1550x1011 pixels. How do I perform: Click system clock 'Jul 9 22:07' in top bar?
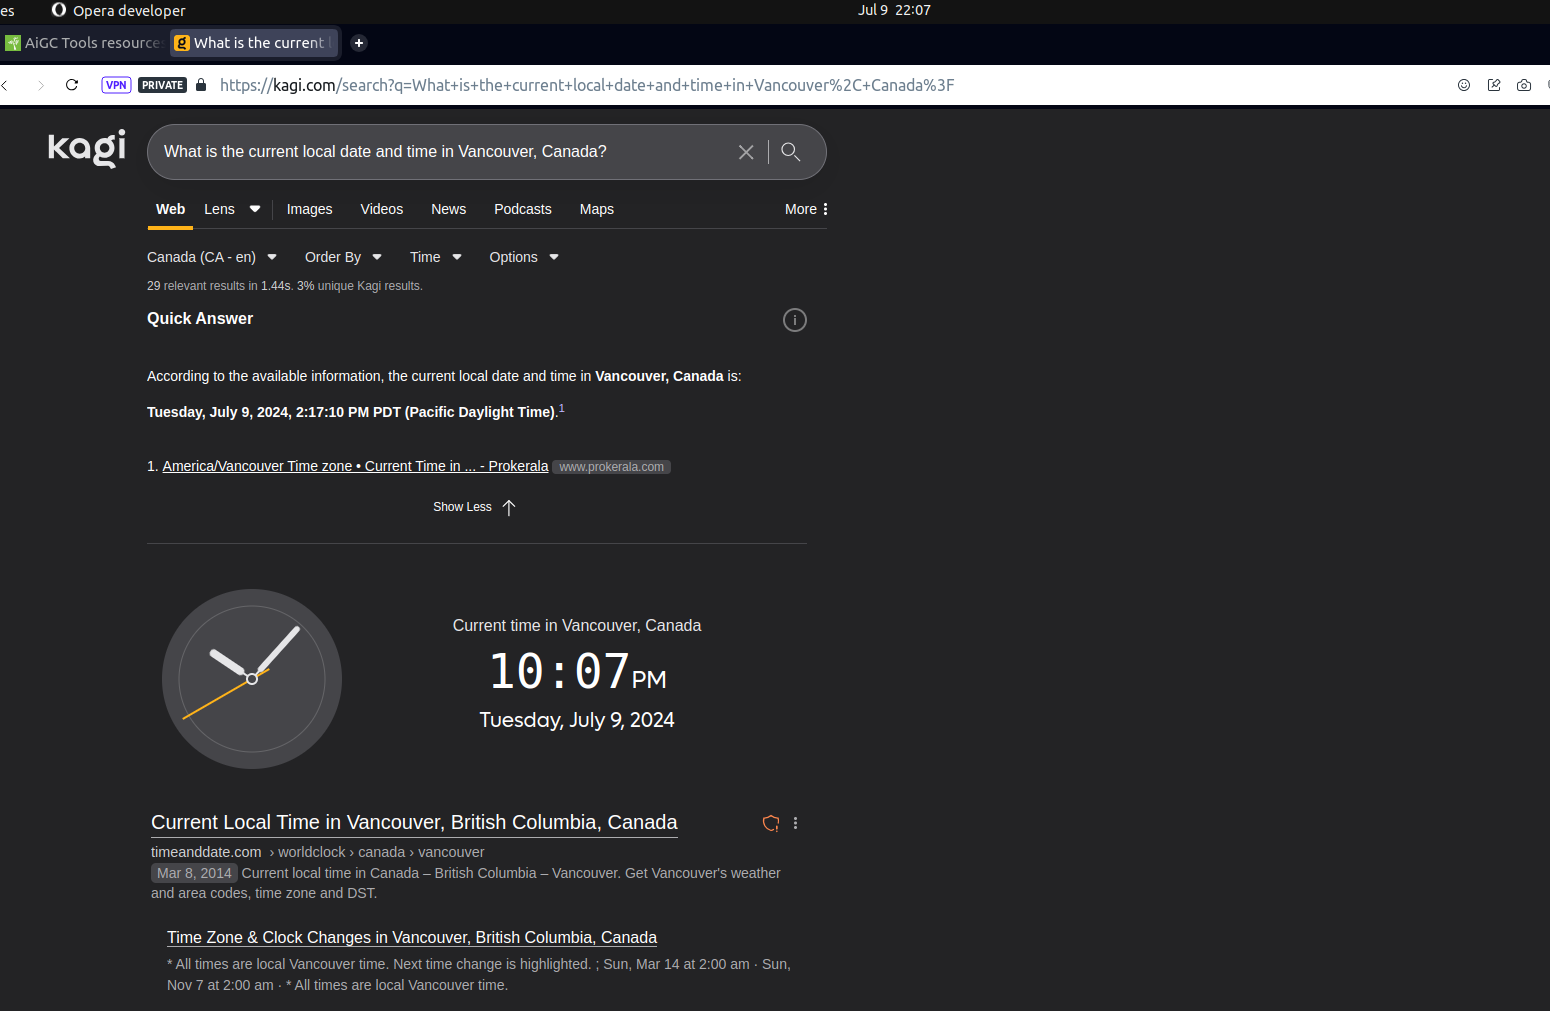(x=894, y=10)
